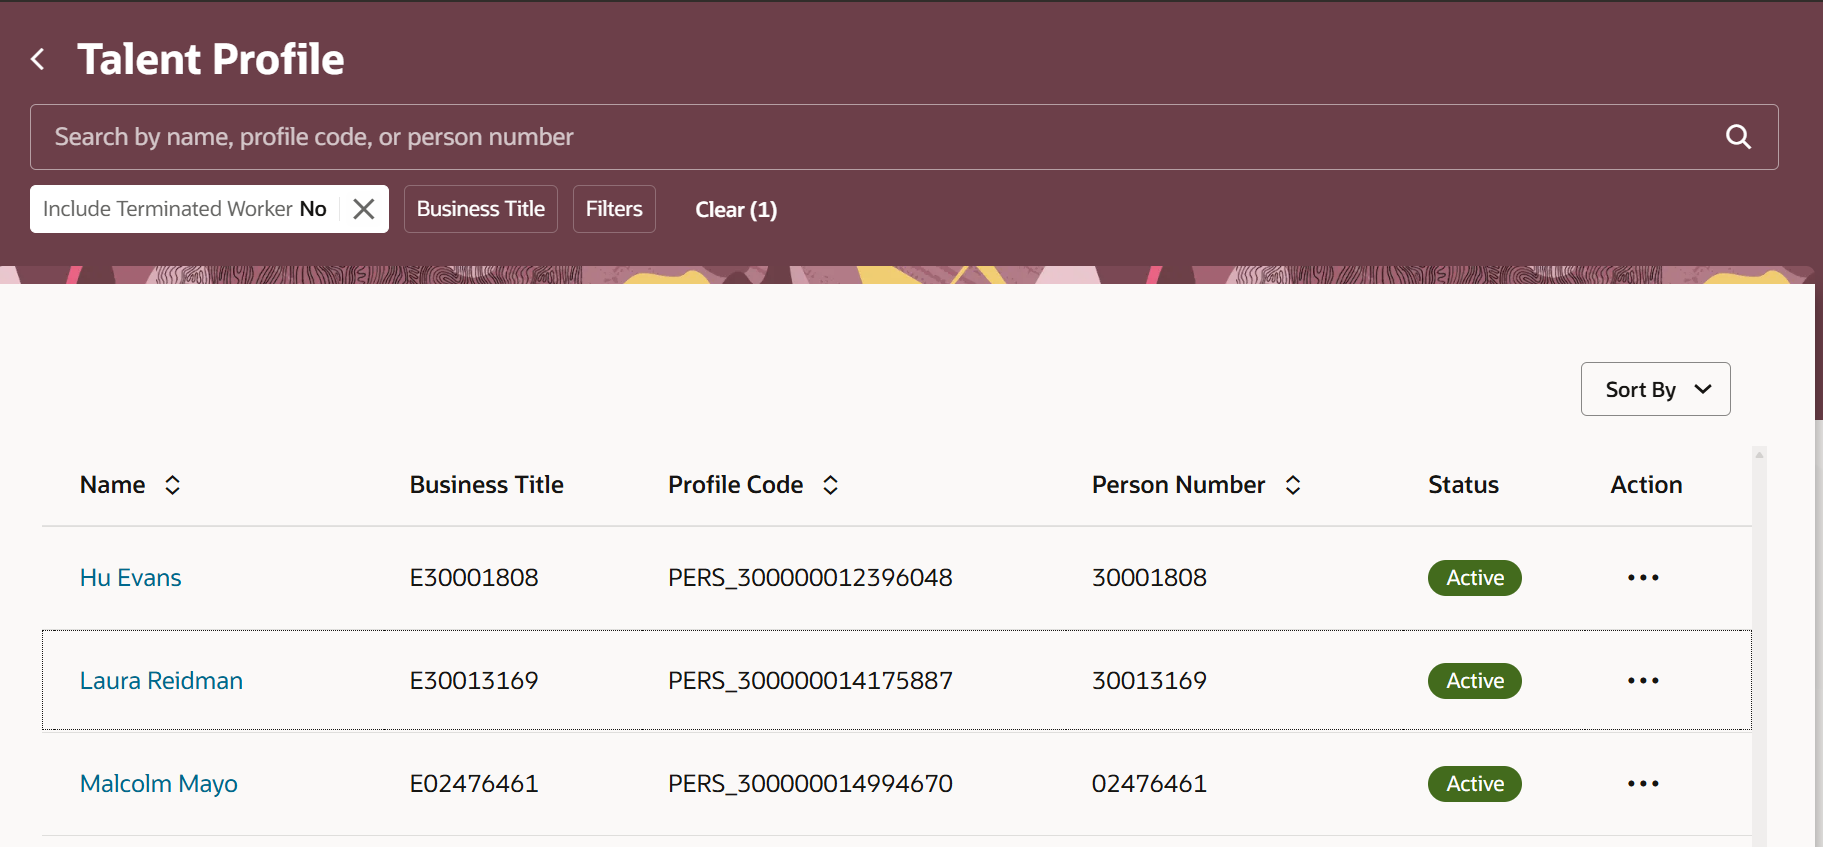
Task: Select profile code PERS_300000014994670
Action: [x=810, y=784]
